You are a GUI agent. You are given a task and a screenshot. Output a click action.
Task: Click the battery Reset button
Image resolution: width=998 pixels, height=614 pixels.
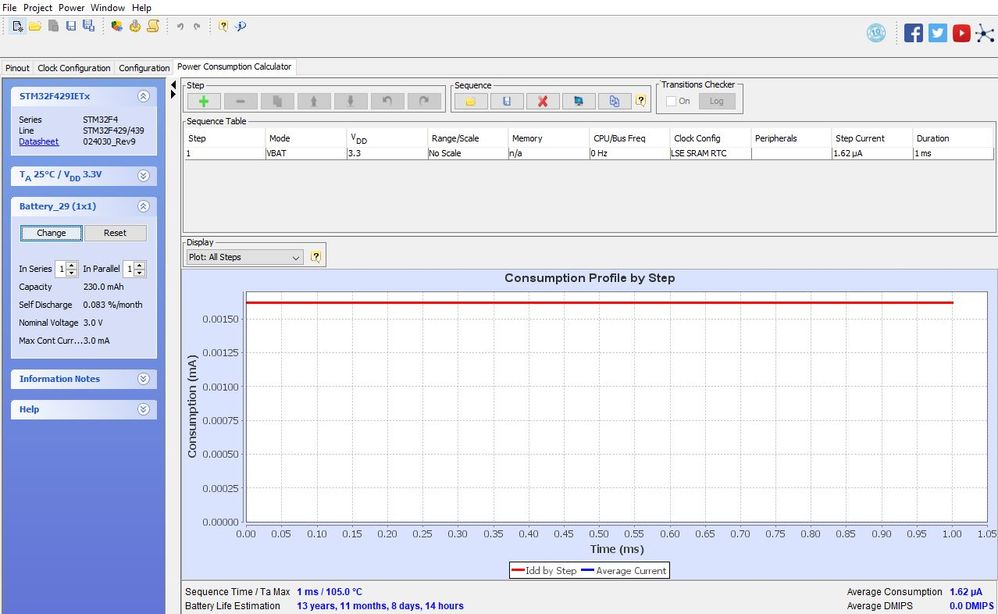tap(115, 233)
